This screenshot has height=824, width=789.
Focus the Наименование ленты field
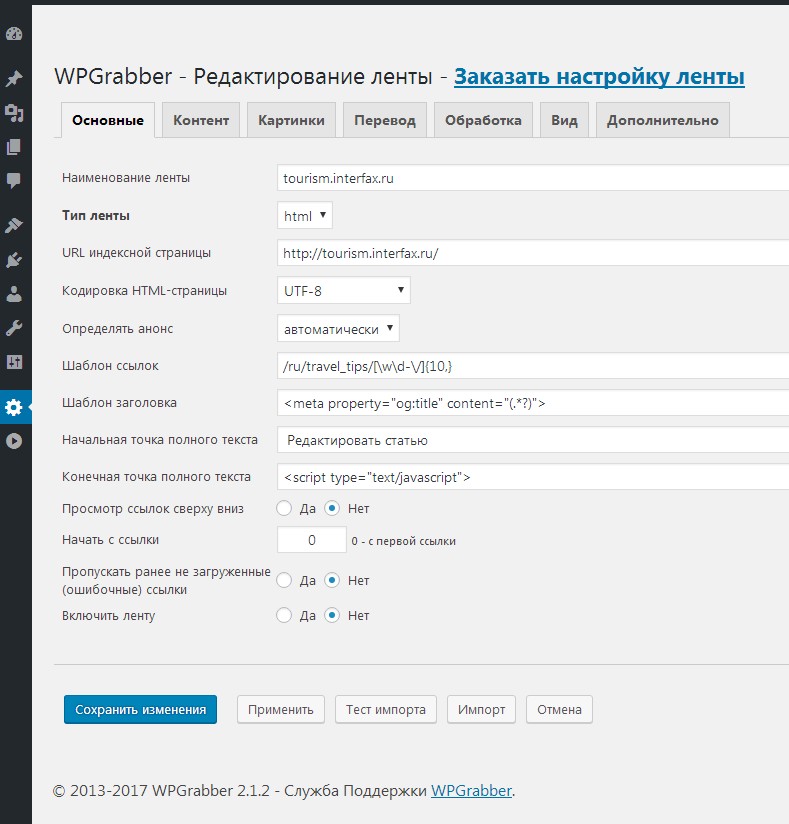coord(533,178)
